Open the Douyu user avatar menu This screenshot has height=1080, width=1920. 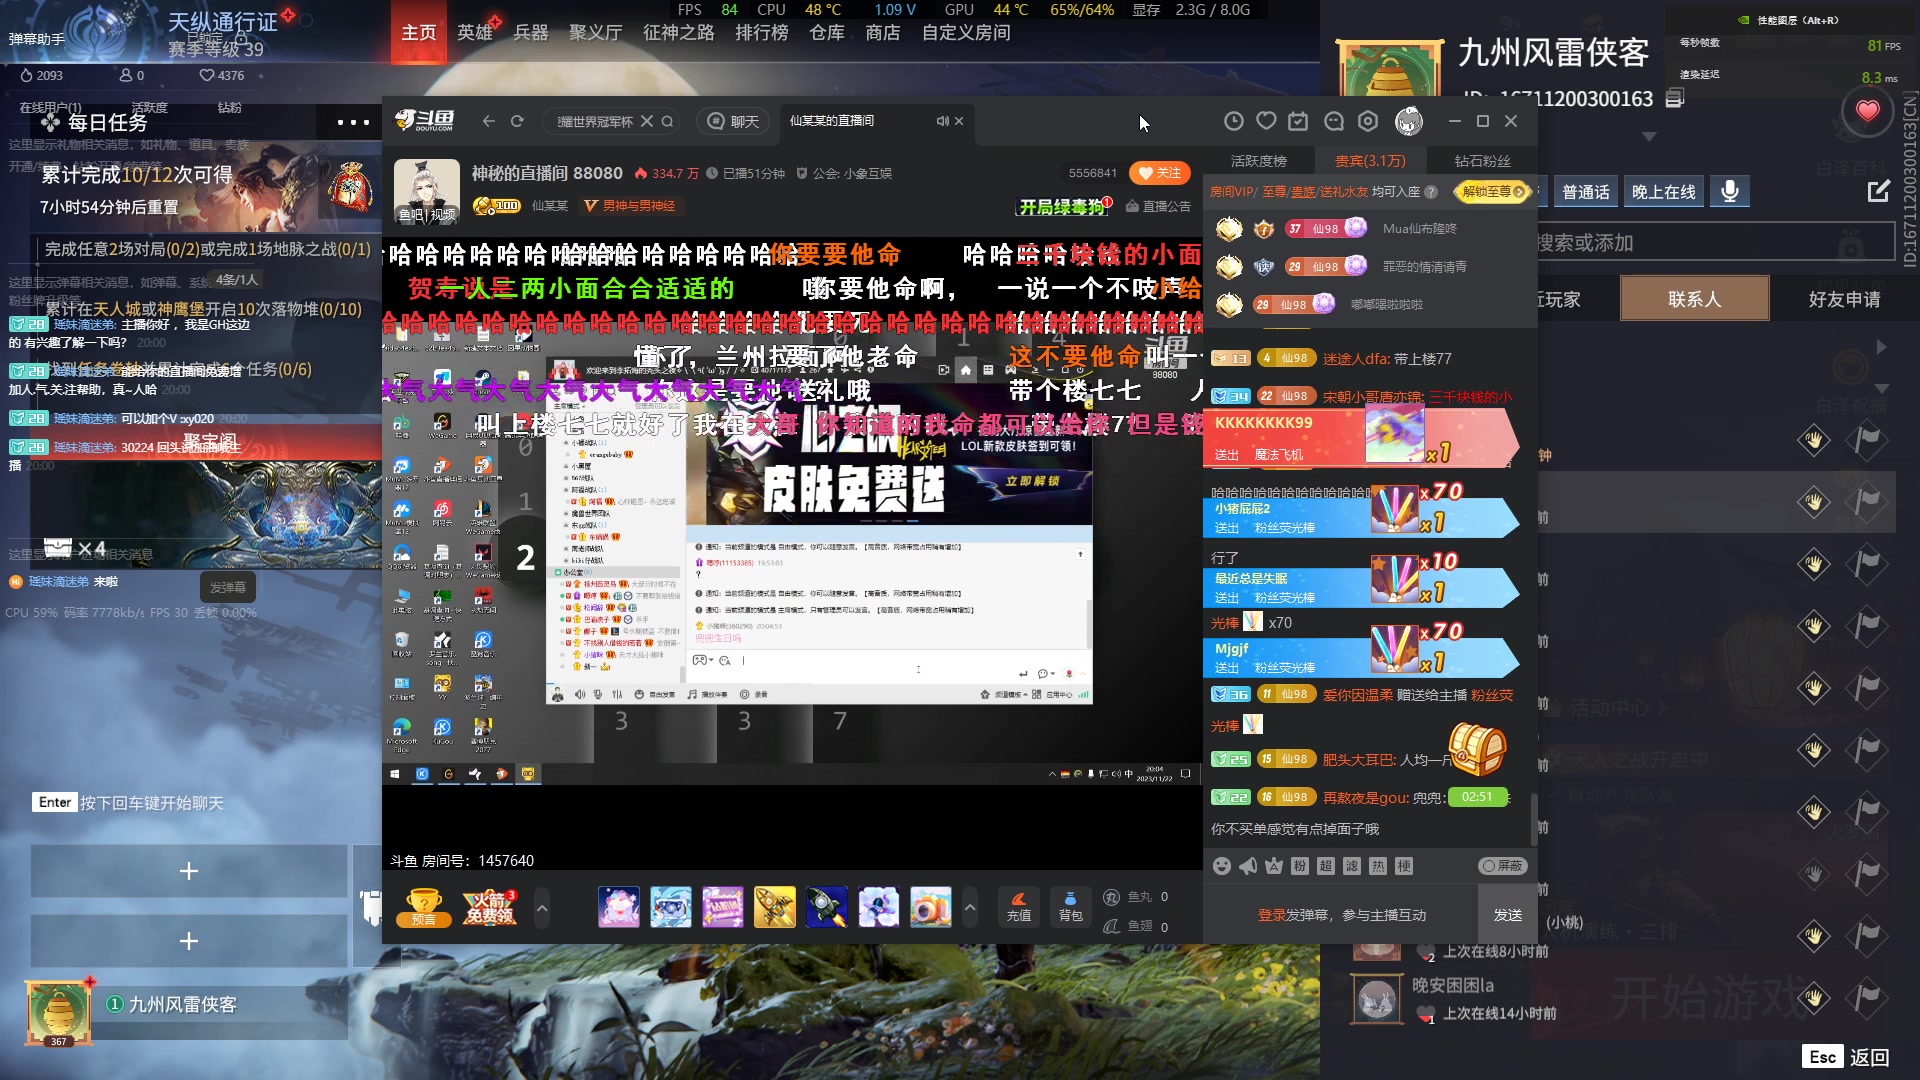[x=1409, y=121]
